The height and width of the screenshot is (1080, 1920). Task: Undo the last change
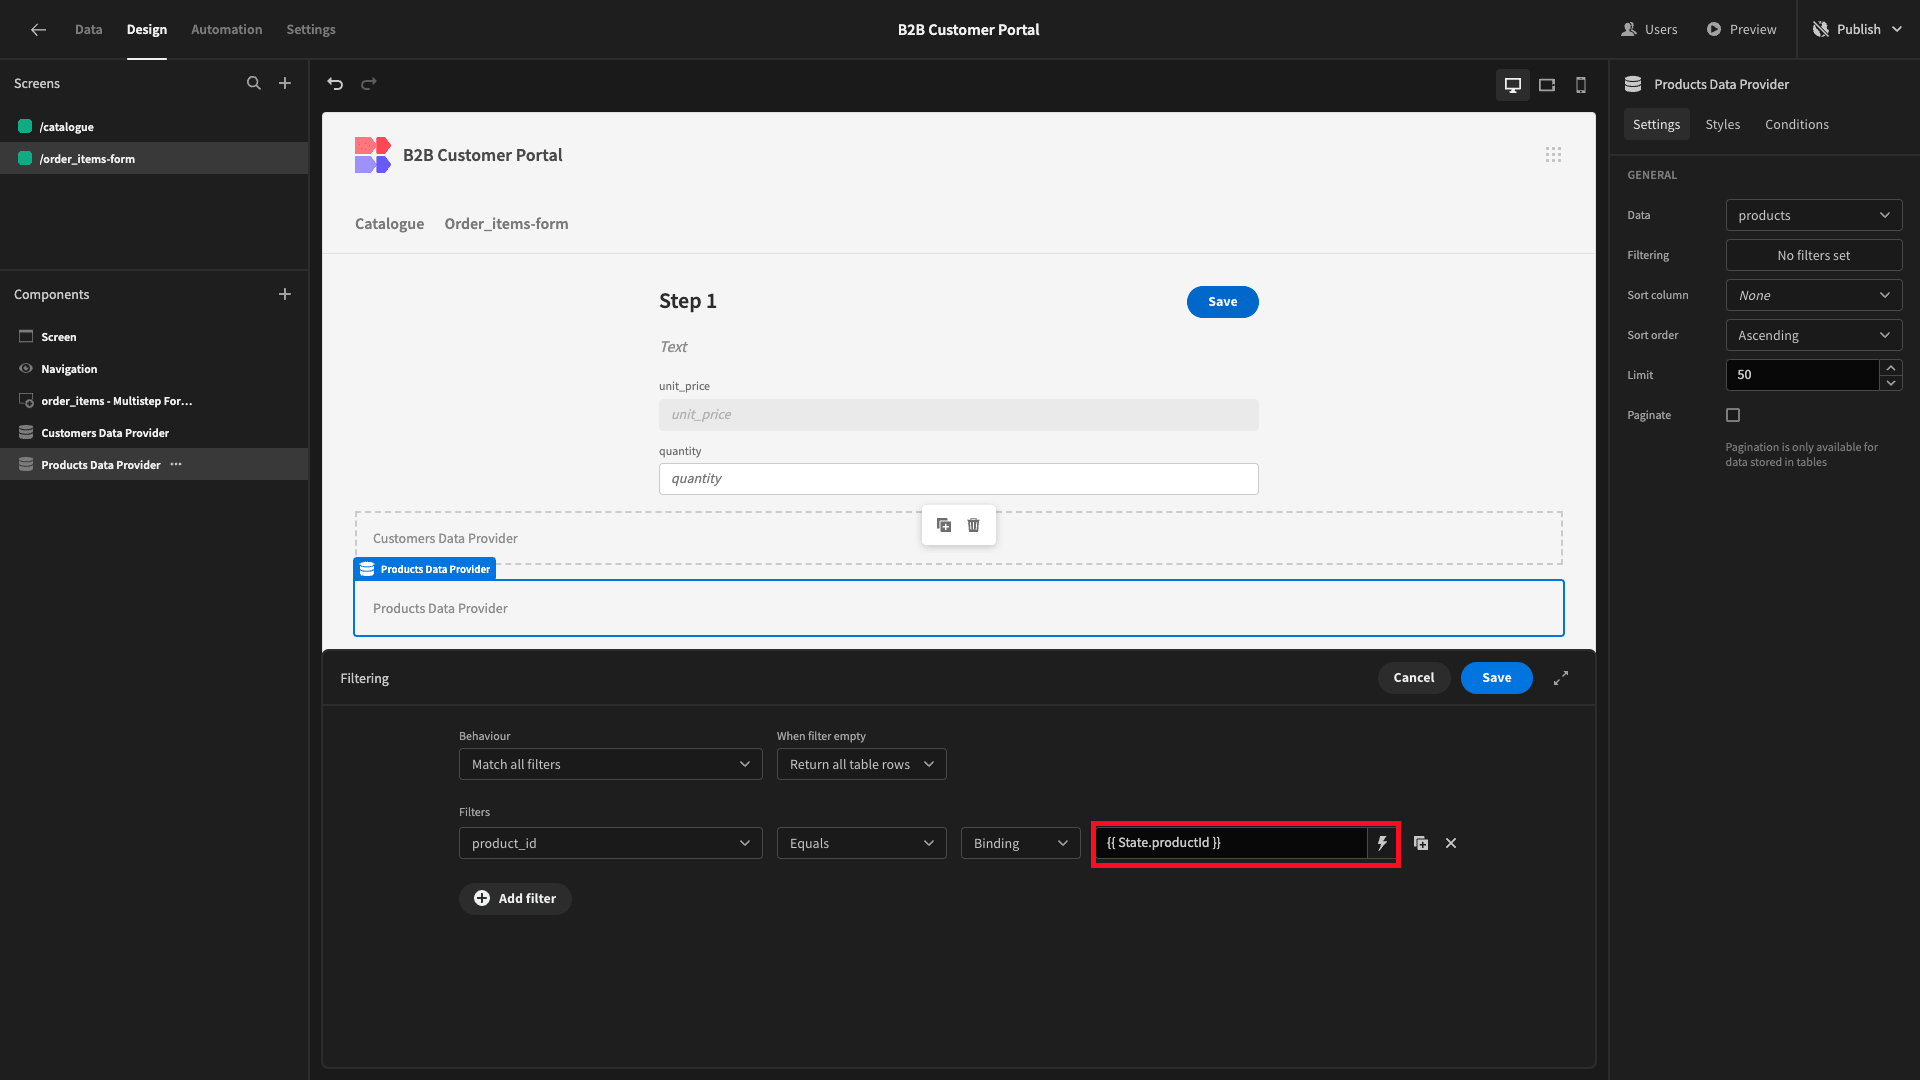pyautogui.click(x=335, y=84)
